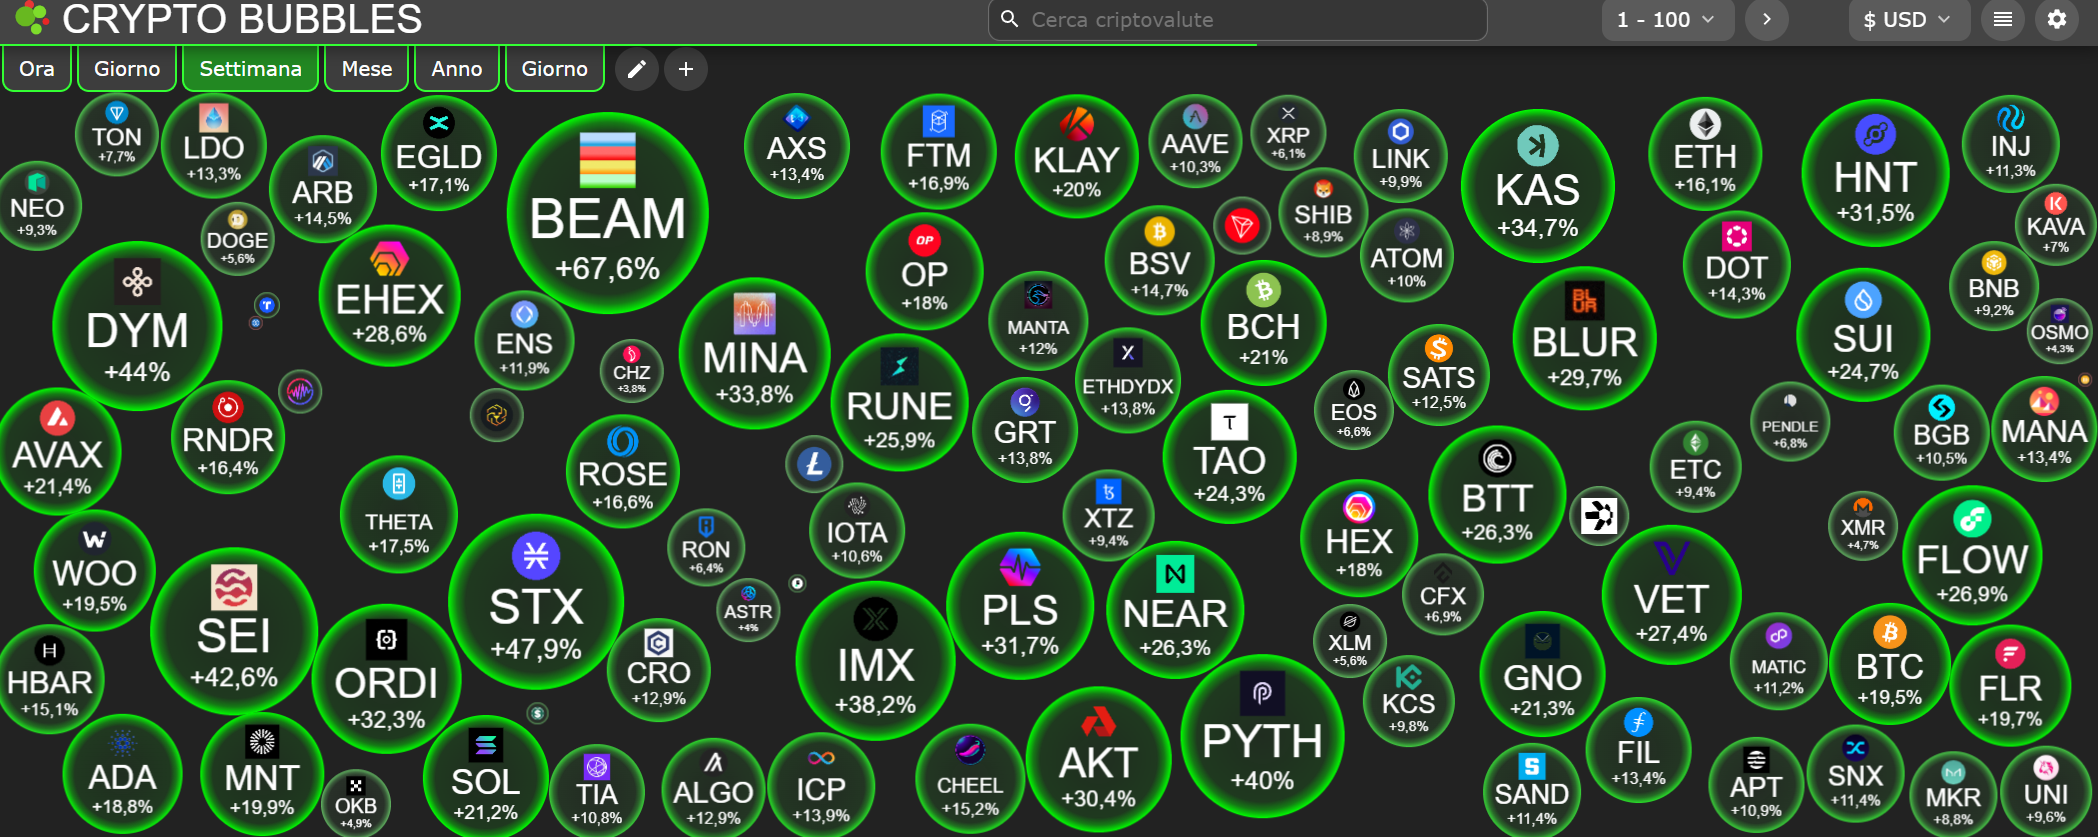Viewport: 2098px width, 837px height.
Task: Select the GNO bubble
Action: click(1542, 675)
